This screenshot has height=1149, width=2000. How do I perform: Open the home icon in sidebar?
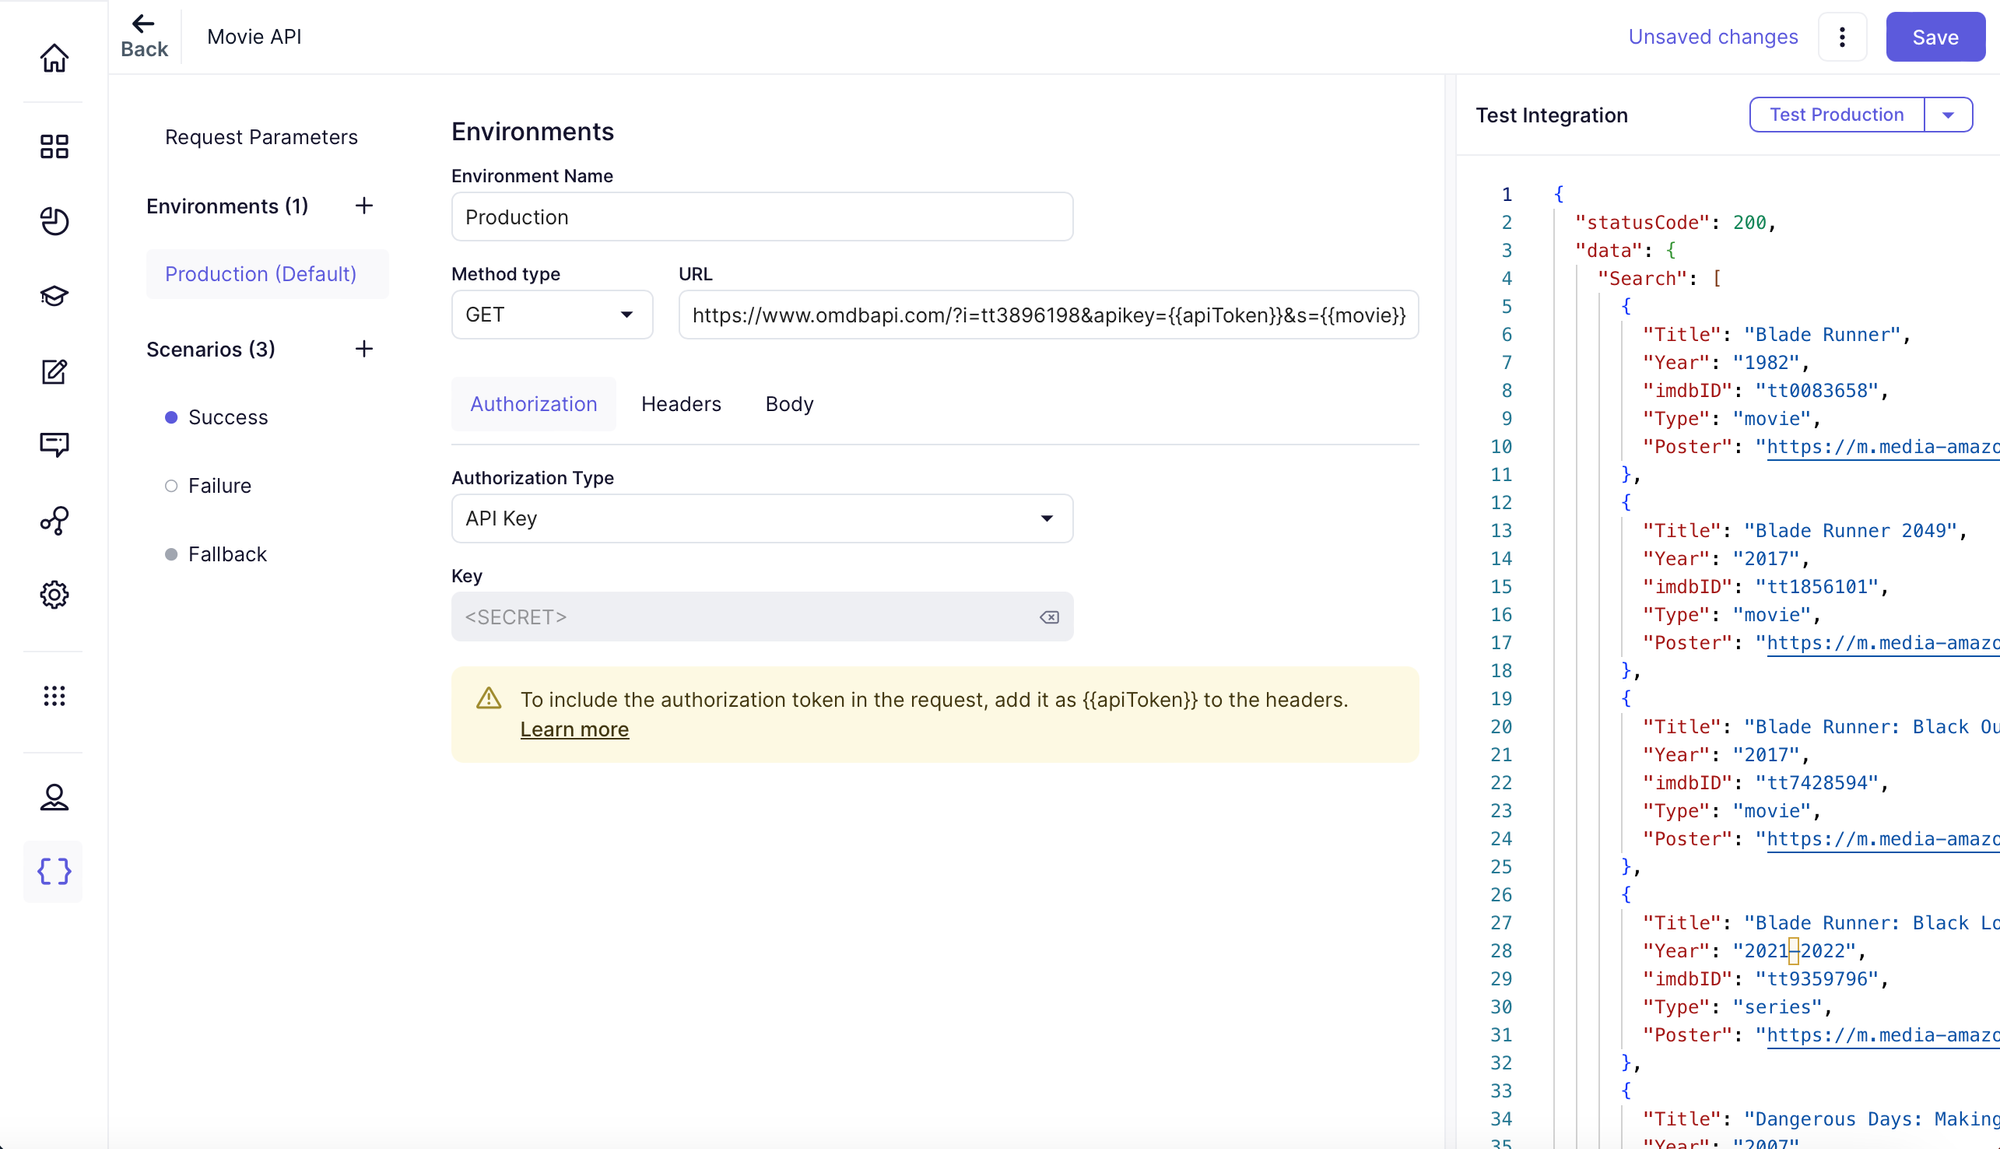54,58
